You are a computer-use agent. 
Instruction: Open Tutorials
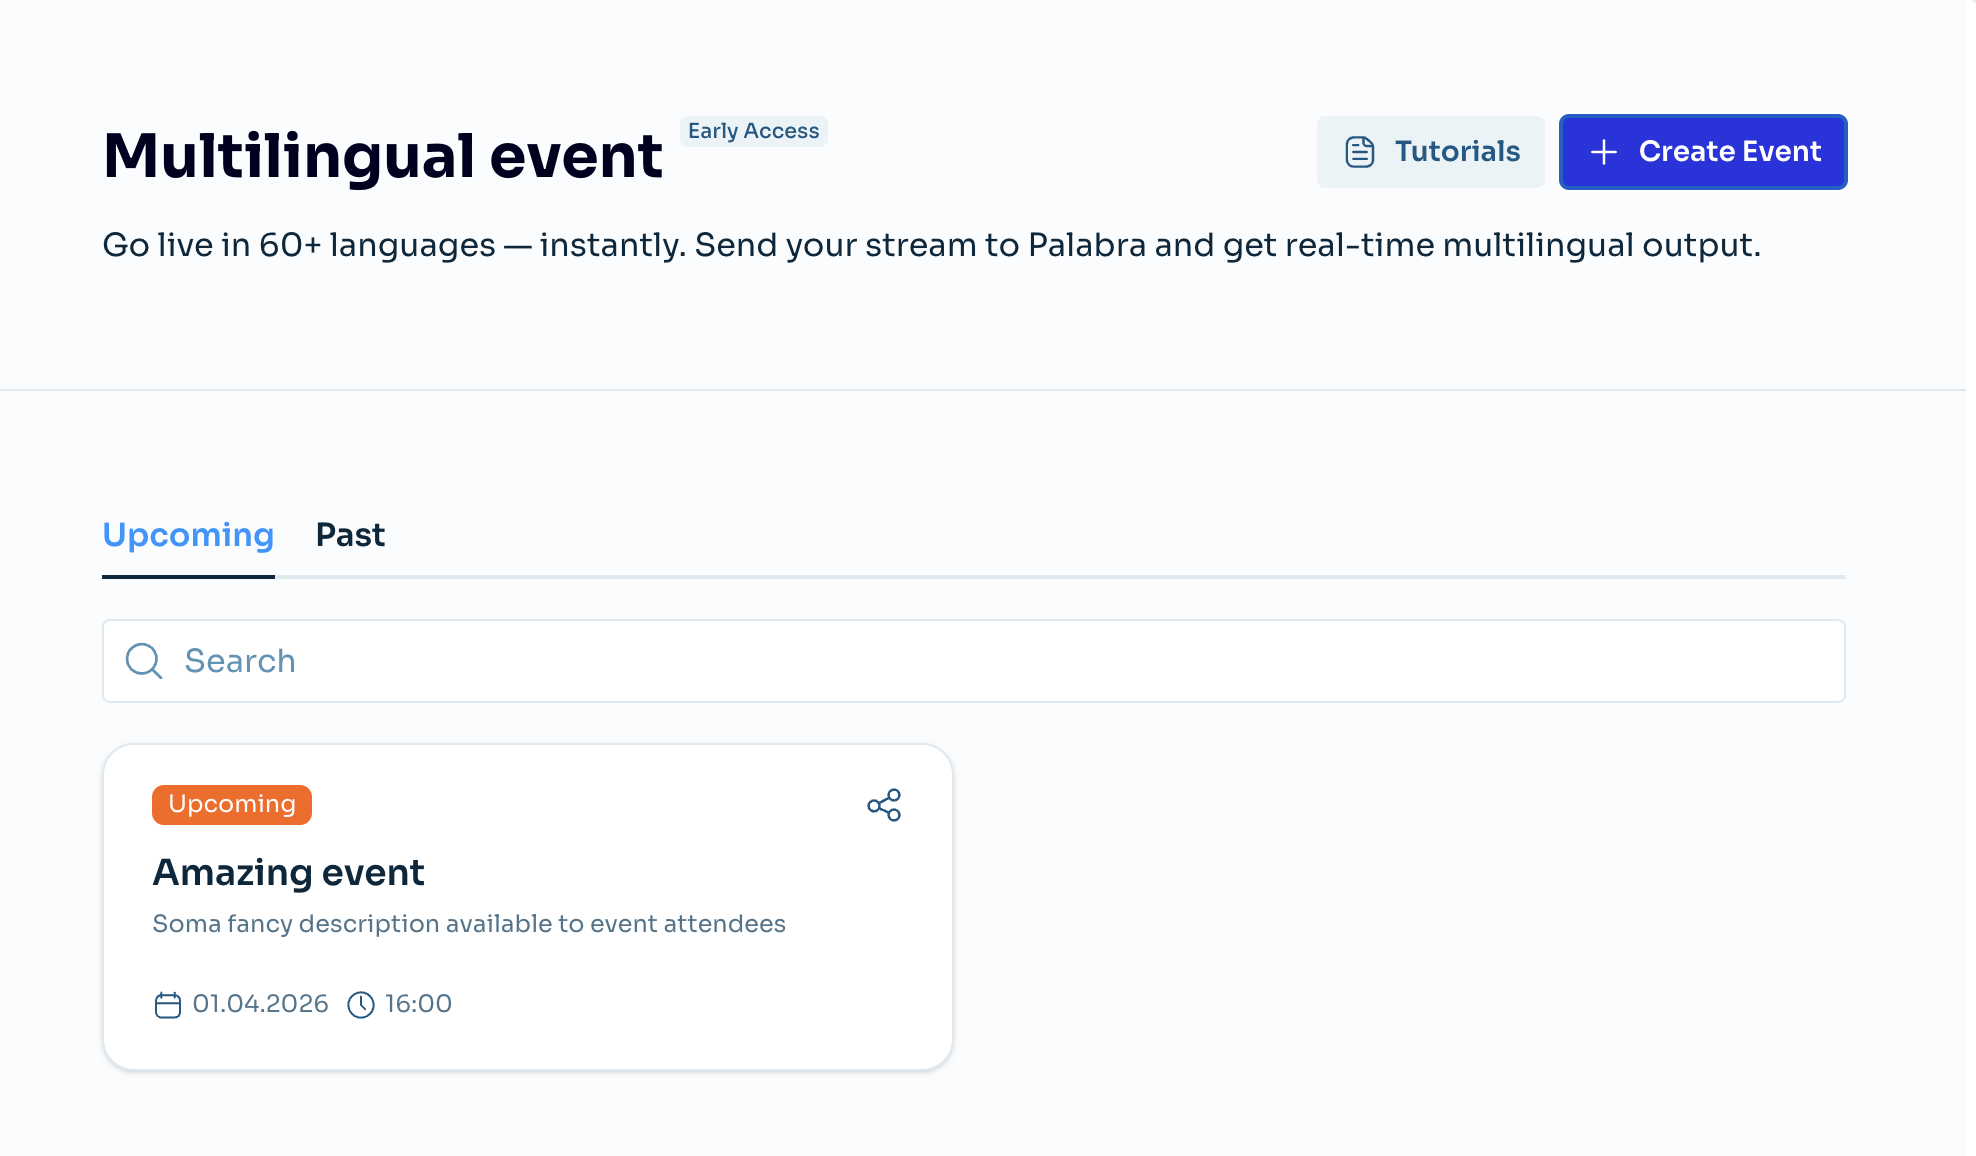point(1430,152)
